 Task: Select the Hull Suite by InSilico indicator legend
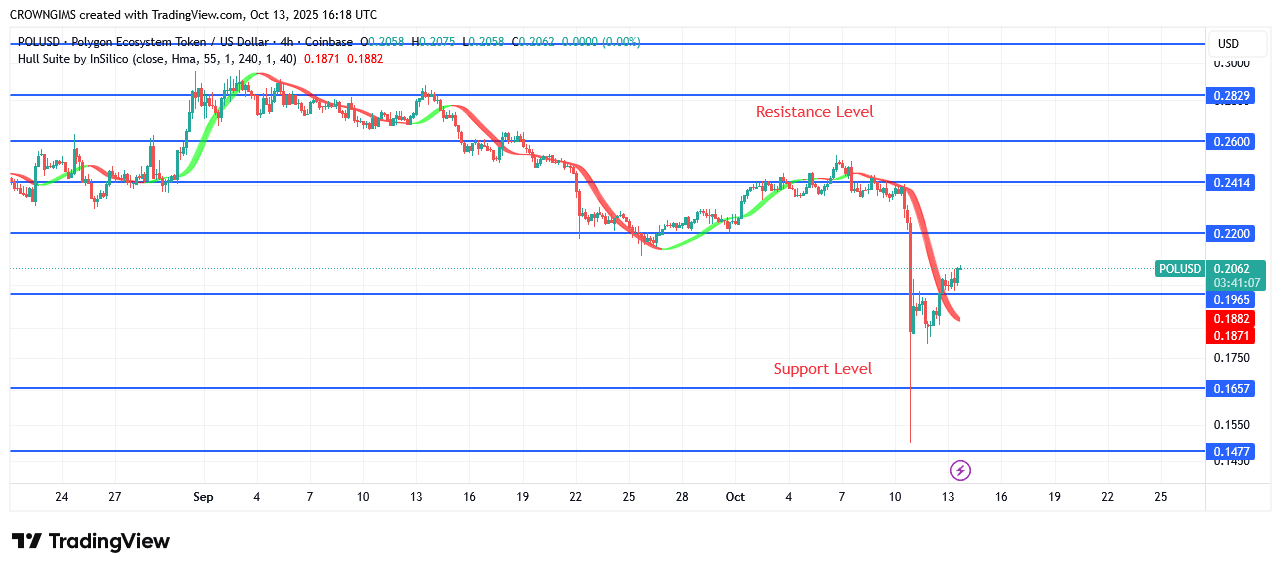[x=157, y=59]
